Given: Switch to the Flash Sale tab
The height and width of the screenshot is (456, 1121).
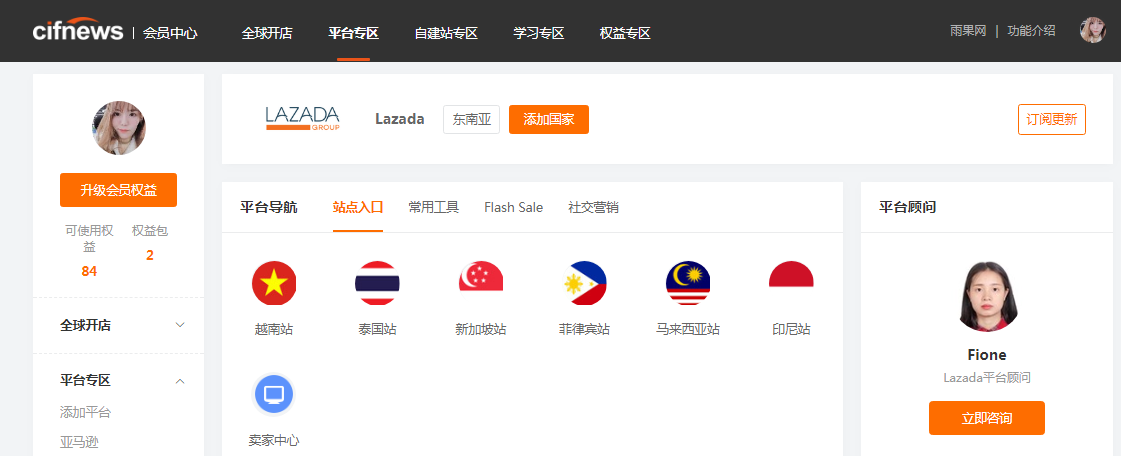Looking at the screenshot, I should 513,207.
